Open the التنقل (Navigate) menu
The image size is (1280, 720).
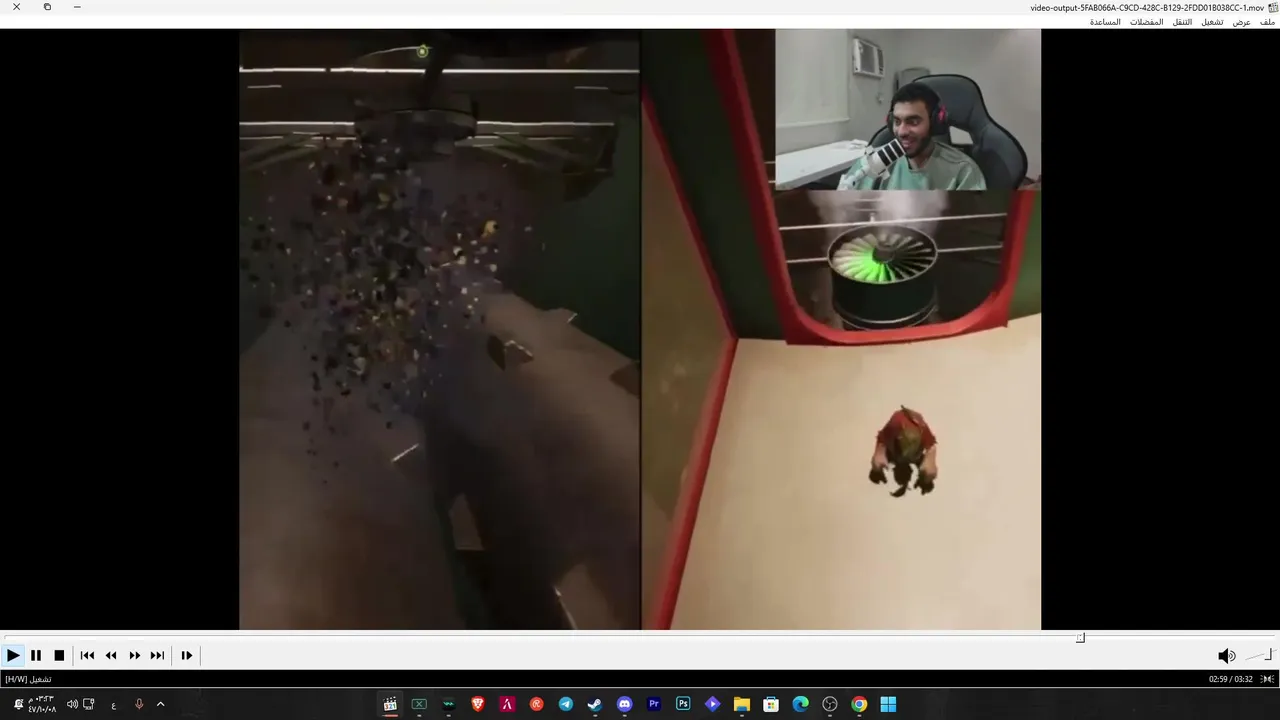tap(1182, 22)
